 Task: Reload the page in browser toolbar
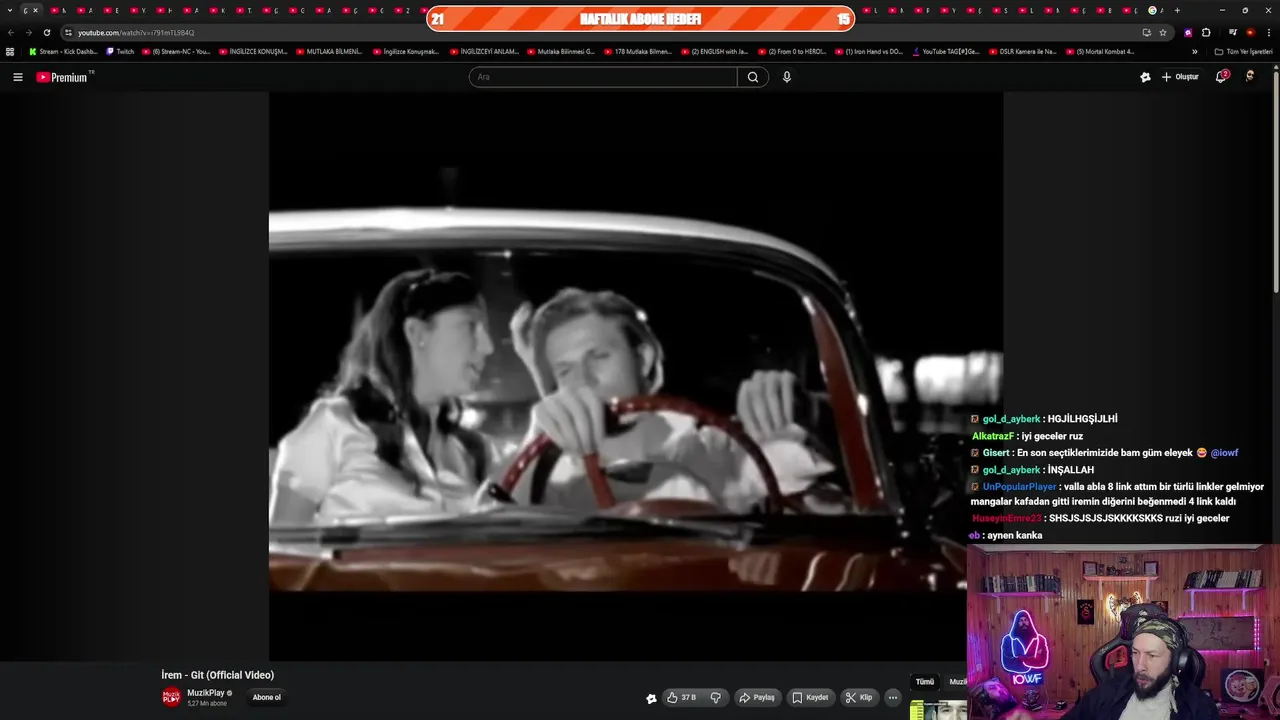coord(46,32)
